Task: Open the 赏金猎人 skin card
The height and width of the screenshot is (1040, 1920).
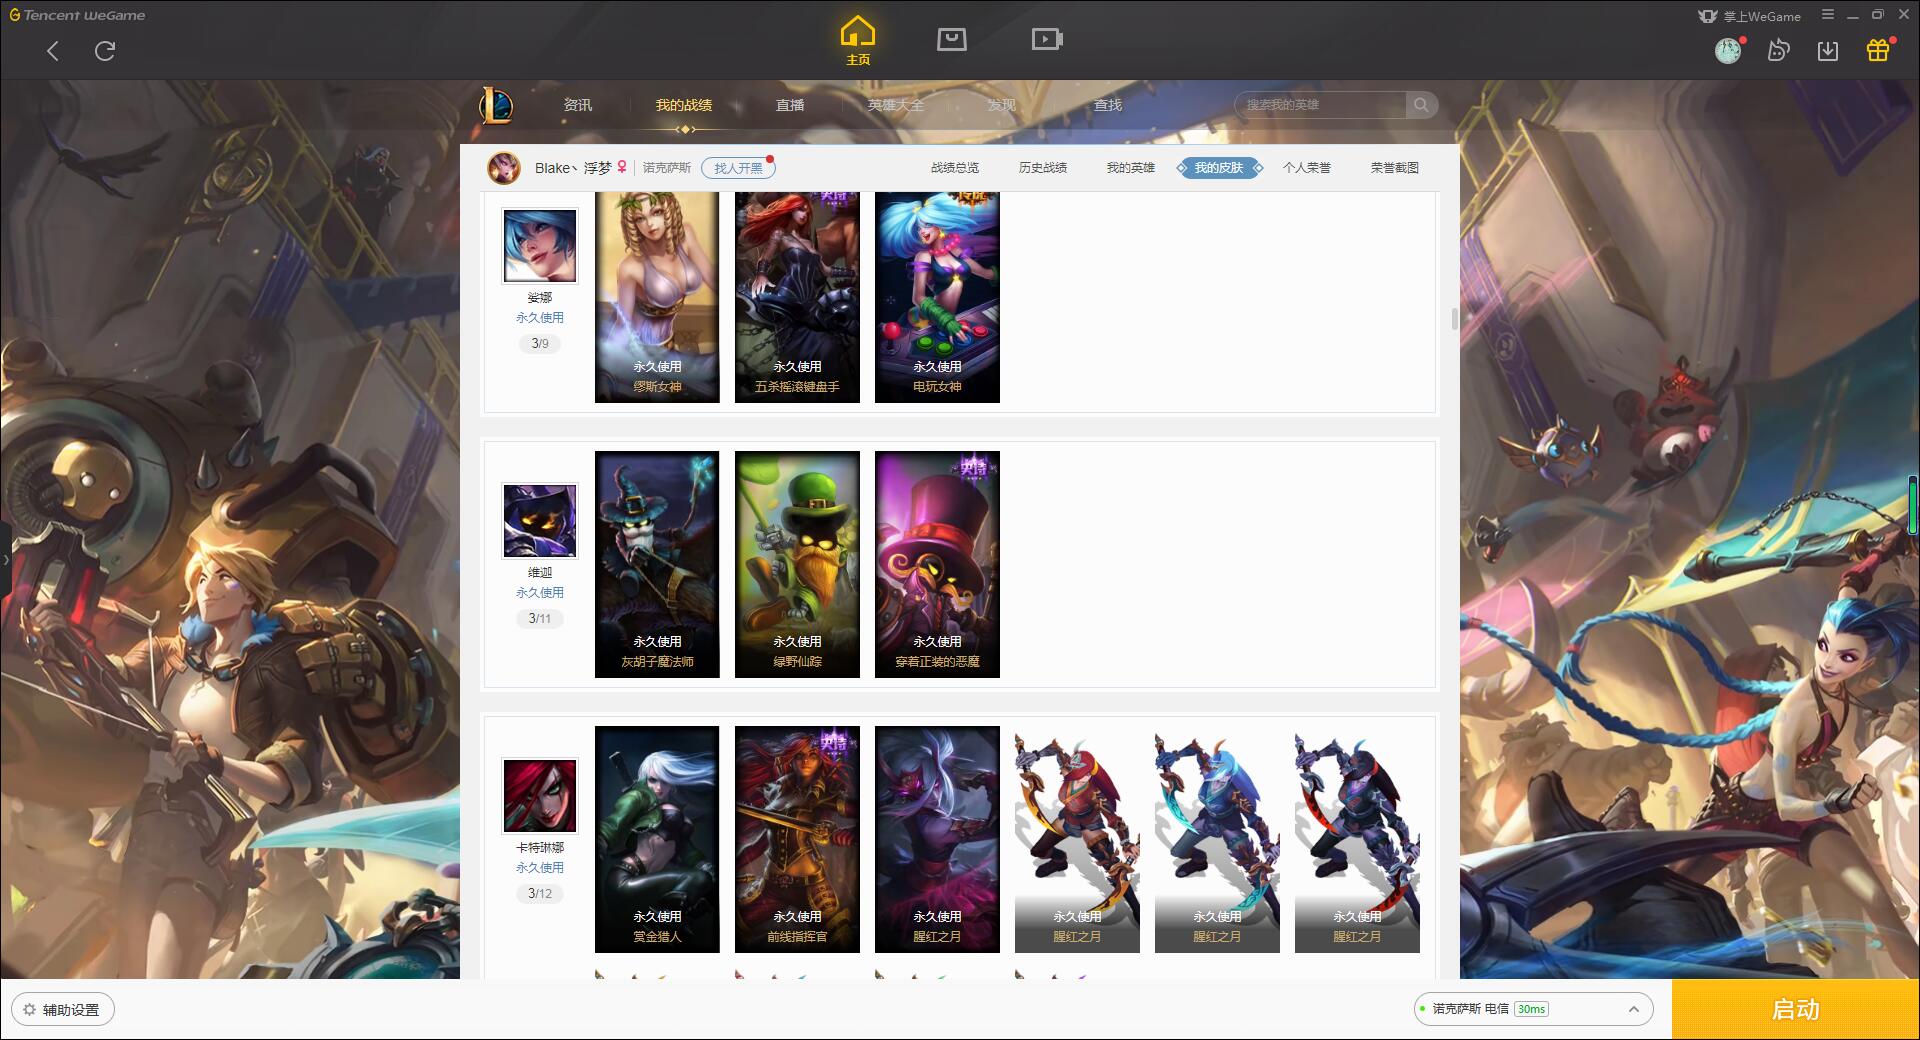Action: 657,839
